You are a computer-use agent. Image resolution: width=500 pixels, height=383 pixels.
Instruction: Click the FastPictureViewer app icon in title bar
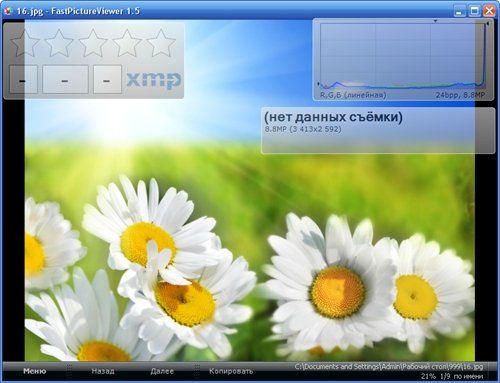click(x=8, y=11)
